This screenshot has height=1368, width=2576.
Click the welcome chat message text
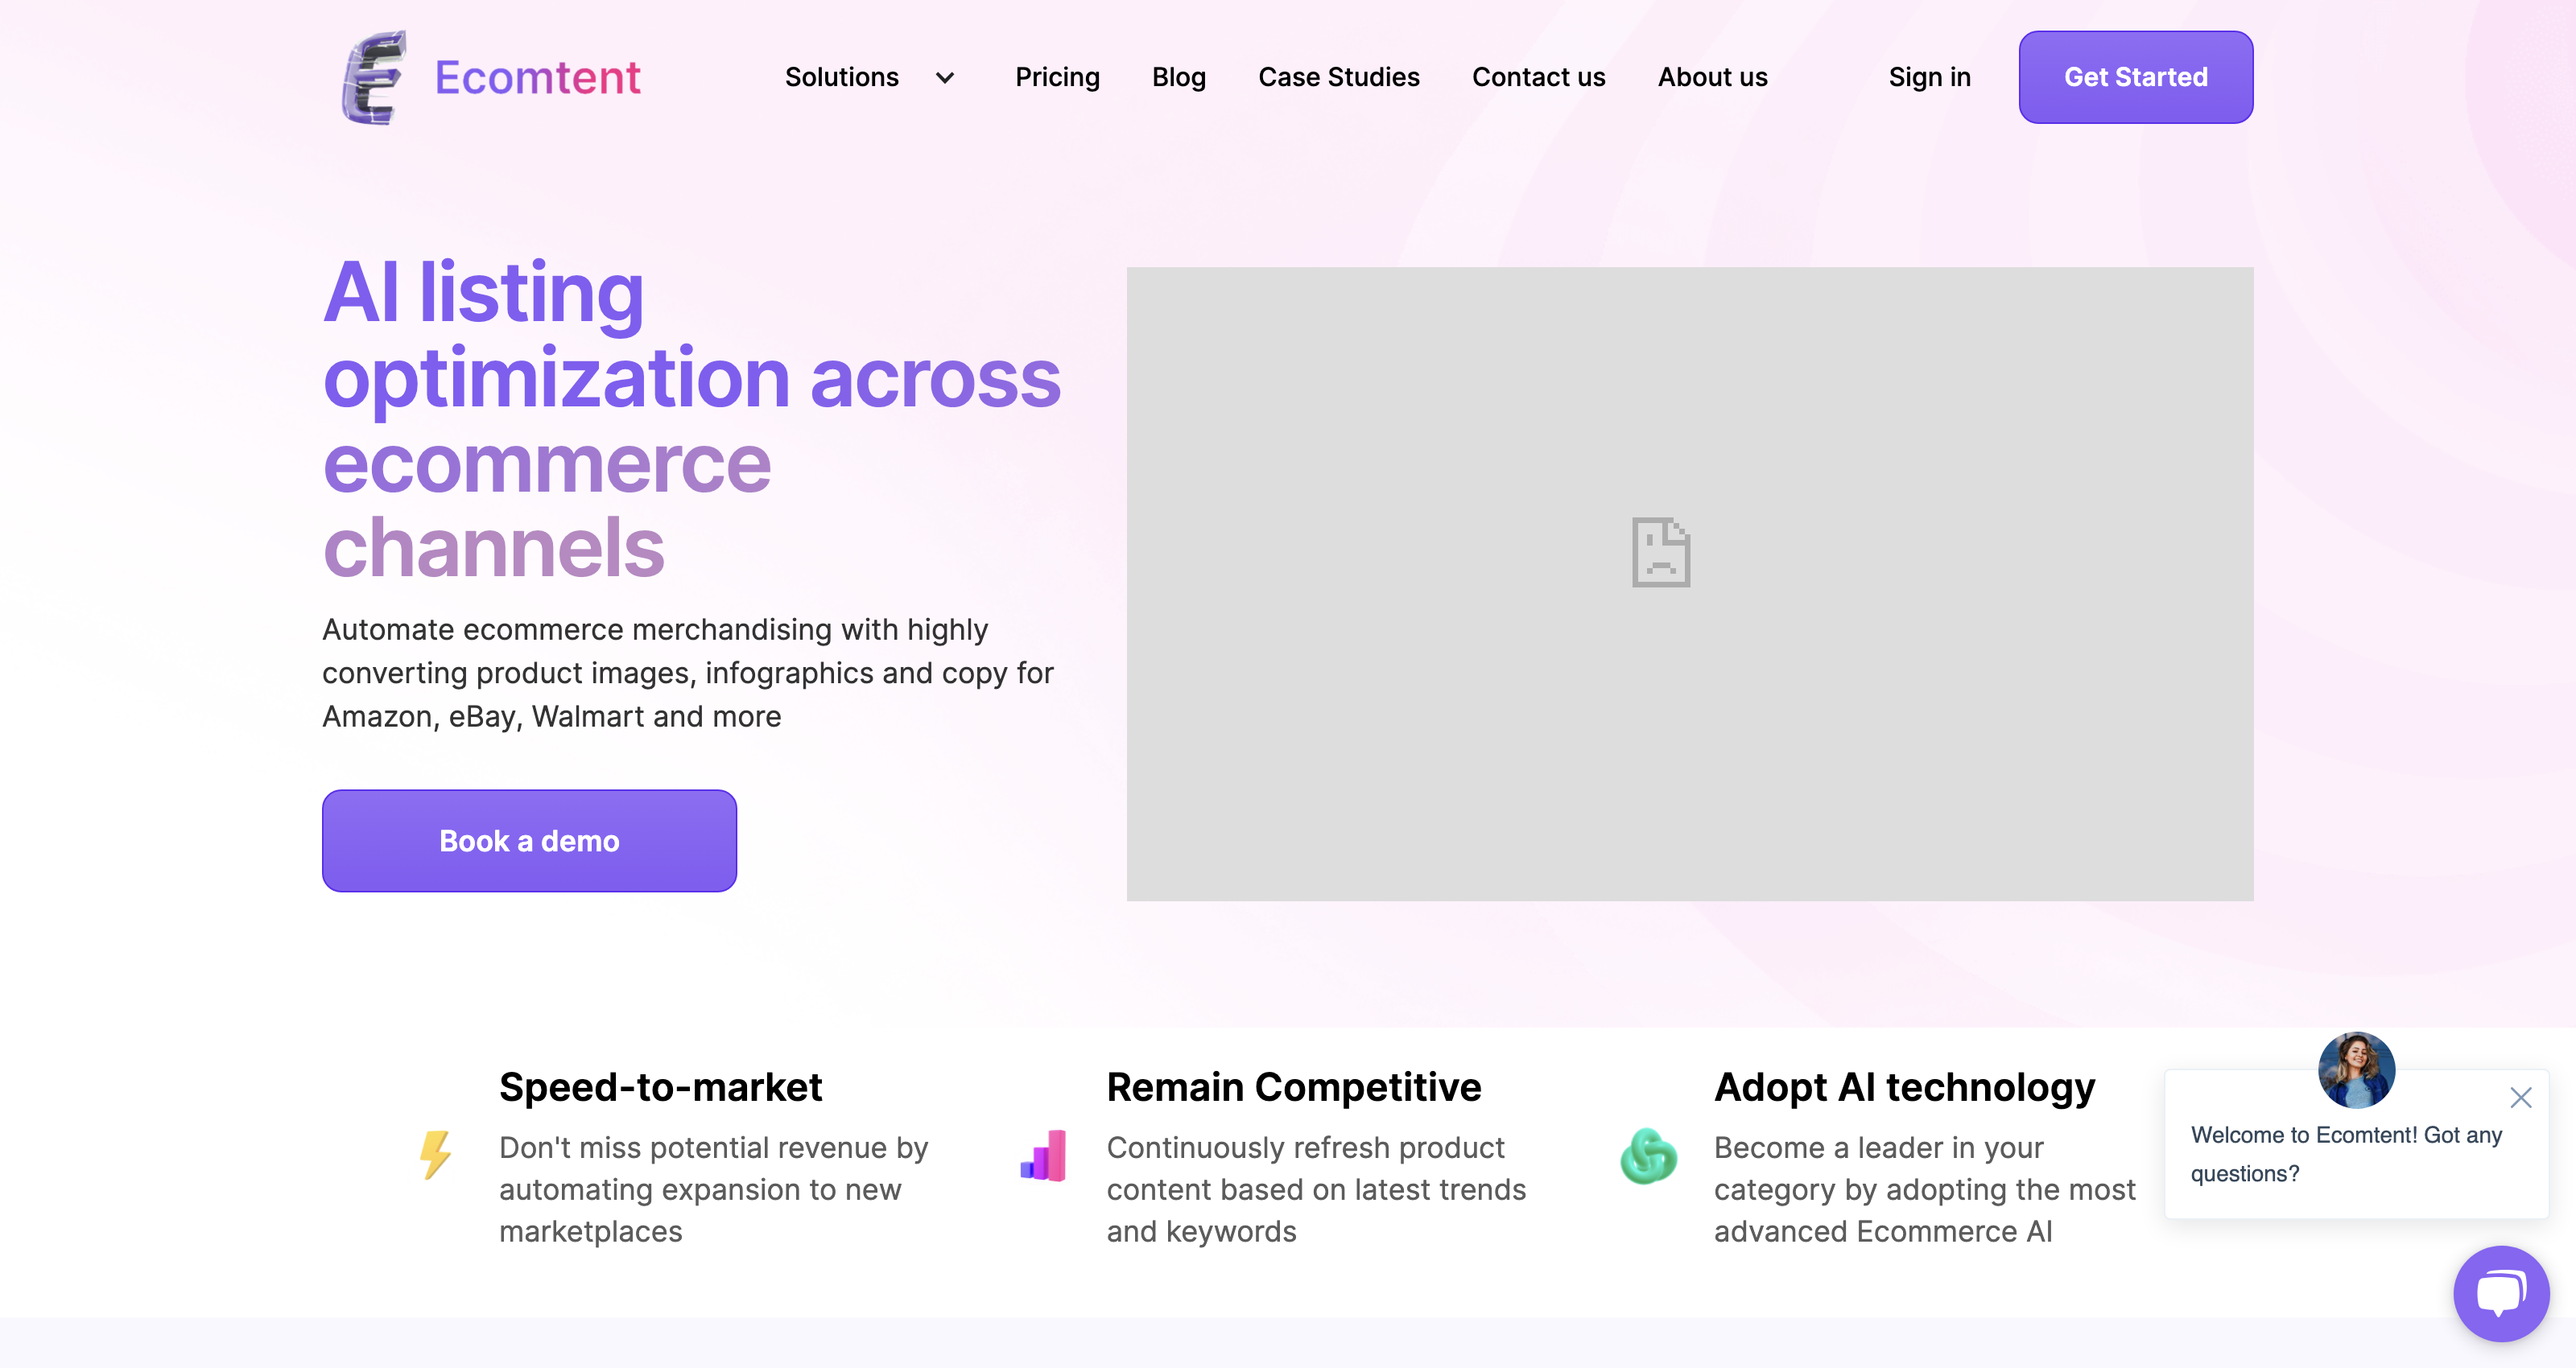point(2346,1154)
